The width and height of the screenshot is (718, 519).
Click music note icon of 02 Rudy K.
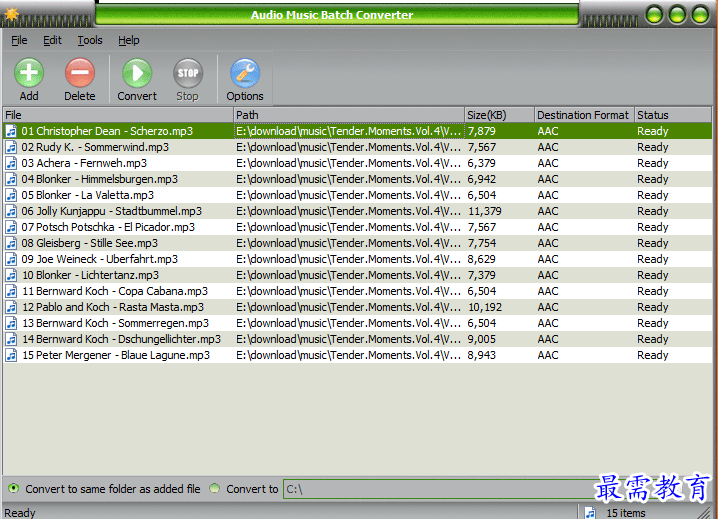tap(11, 147)
